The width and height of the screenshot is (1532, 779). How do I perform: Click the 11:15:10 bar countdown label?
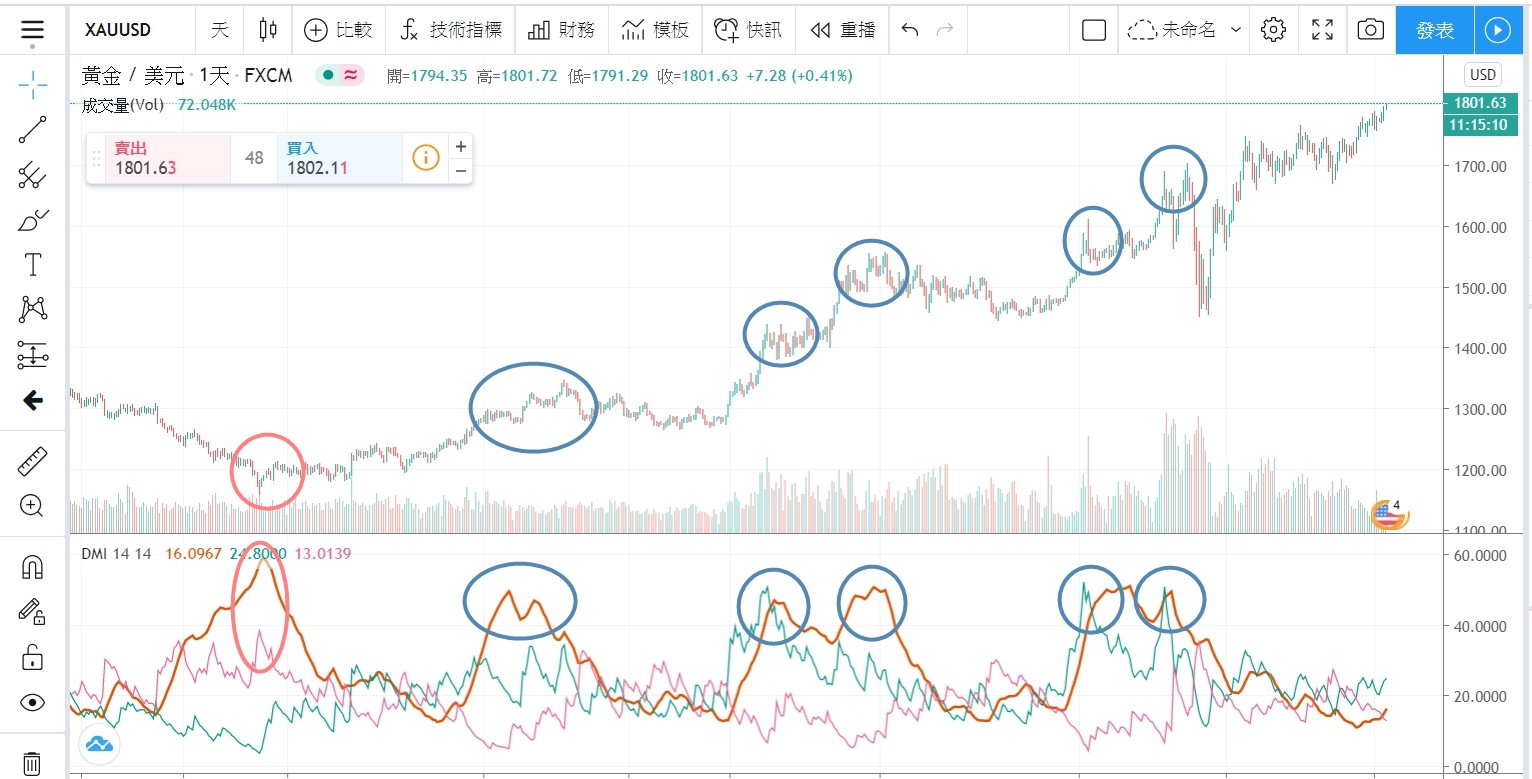tap(1481, 125)
